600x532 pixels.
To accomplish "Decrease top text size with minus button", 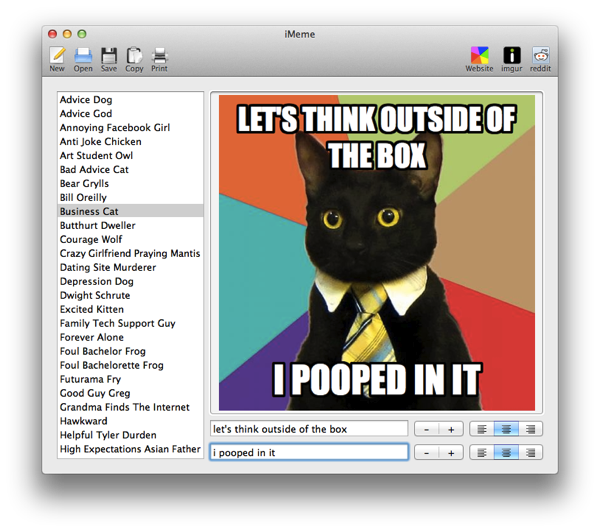I will point(427,429).
